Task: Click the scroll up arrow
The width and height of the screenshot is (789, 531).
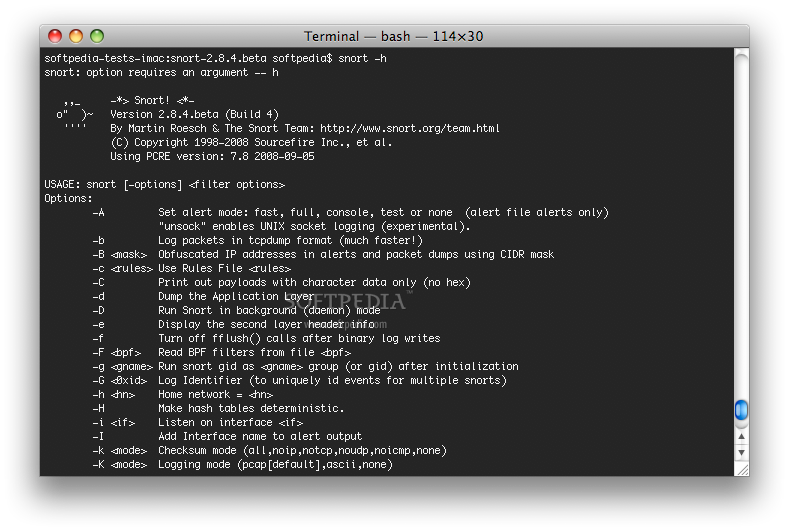Action: (741, 437)
